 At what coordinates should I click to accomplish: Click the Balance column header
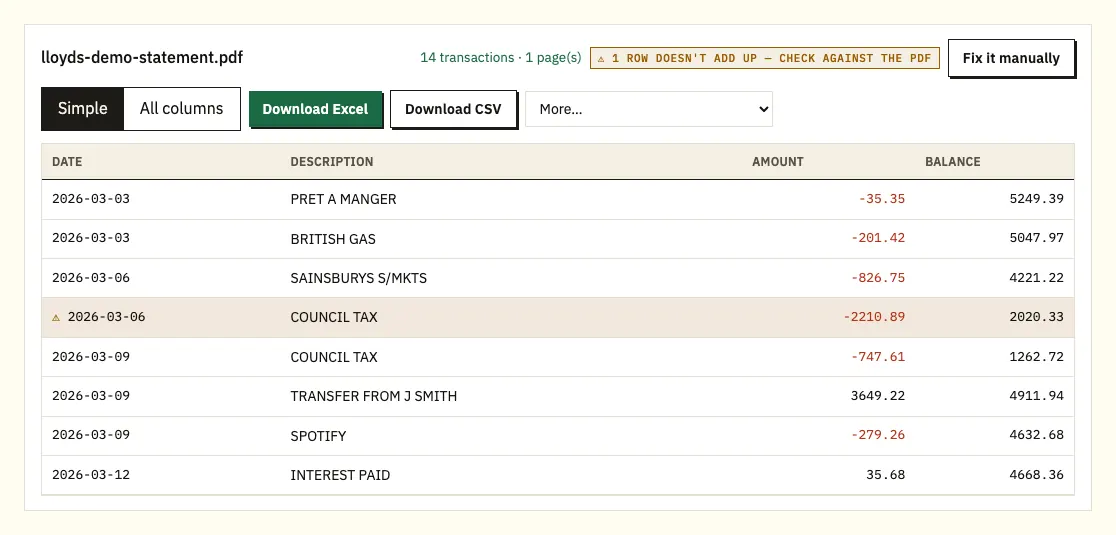point(952,161)
